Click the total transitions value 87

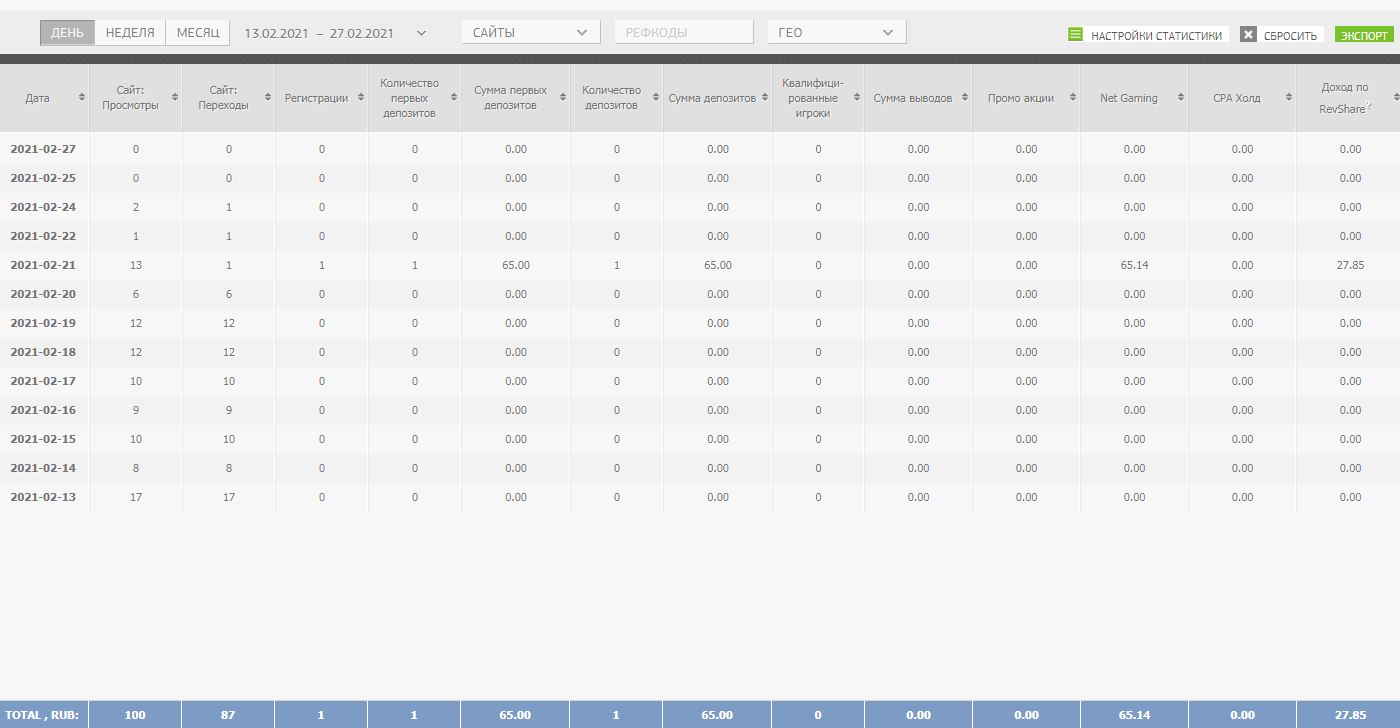(228, 715)
